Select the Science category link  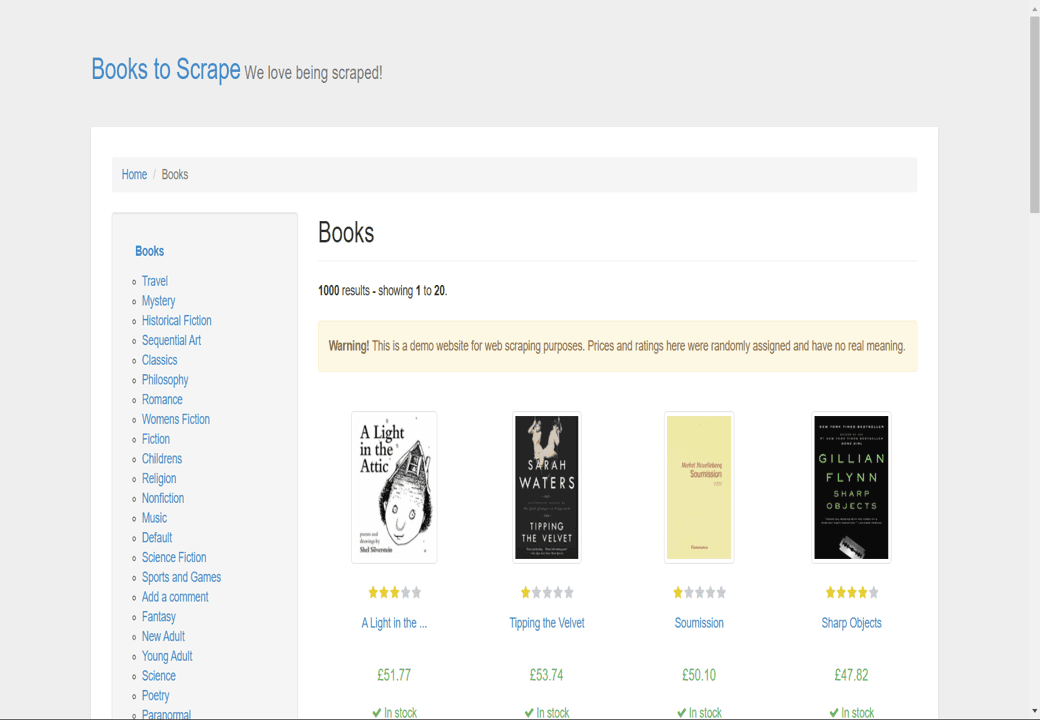tap(159, 676)
